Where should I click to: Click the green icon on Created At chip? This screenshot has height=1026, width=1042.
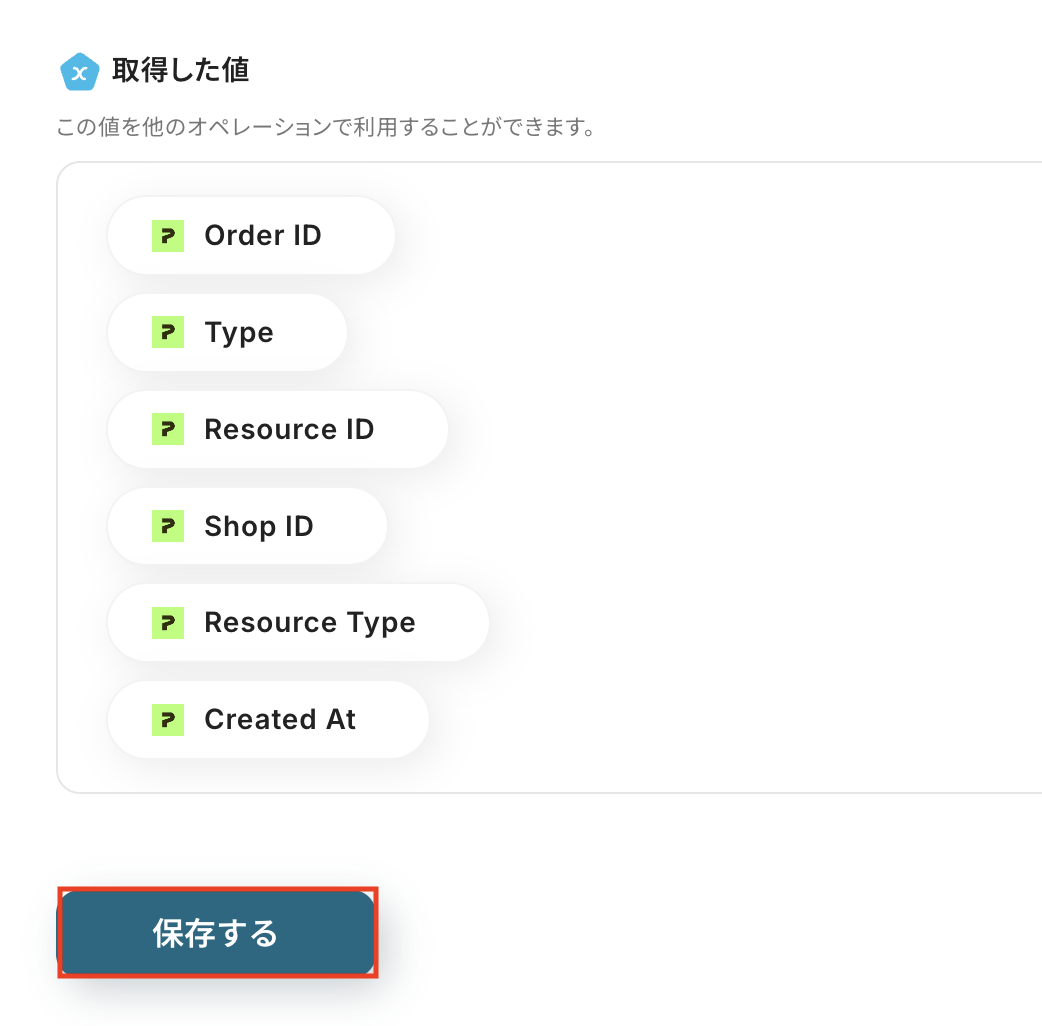pos(168,720)
